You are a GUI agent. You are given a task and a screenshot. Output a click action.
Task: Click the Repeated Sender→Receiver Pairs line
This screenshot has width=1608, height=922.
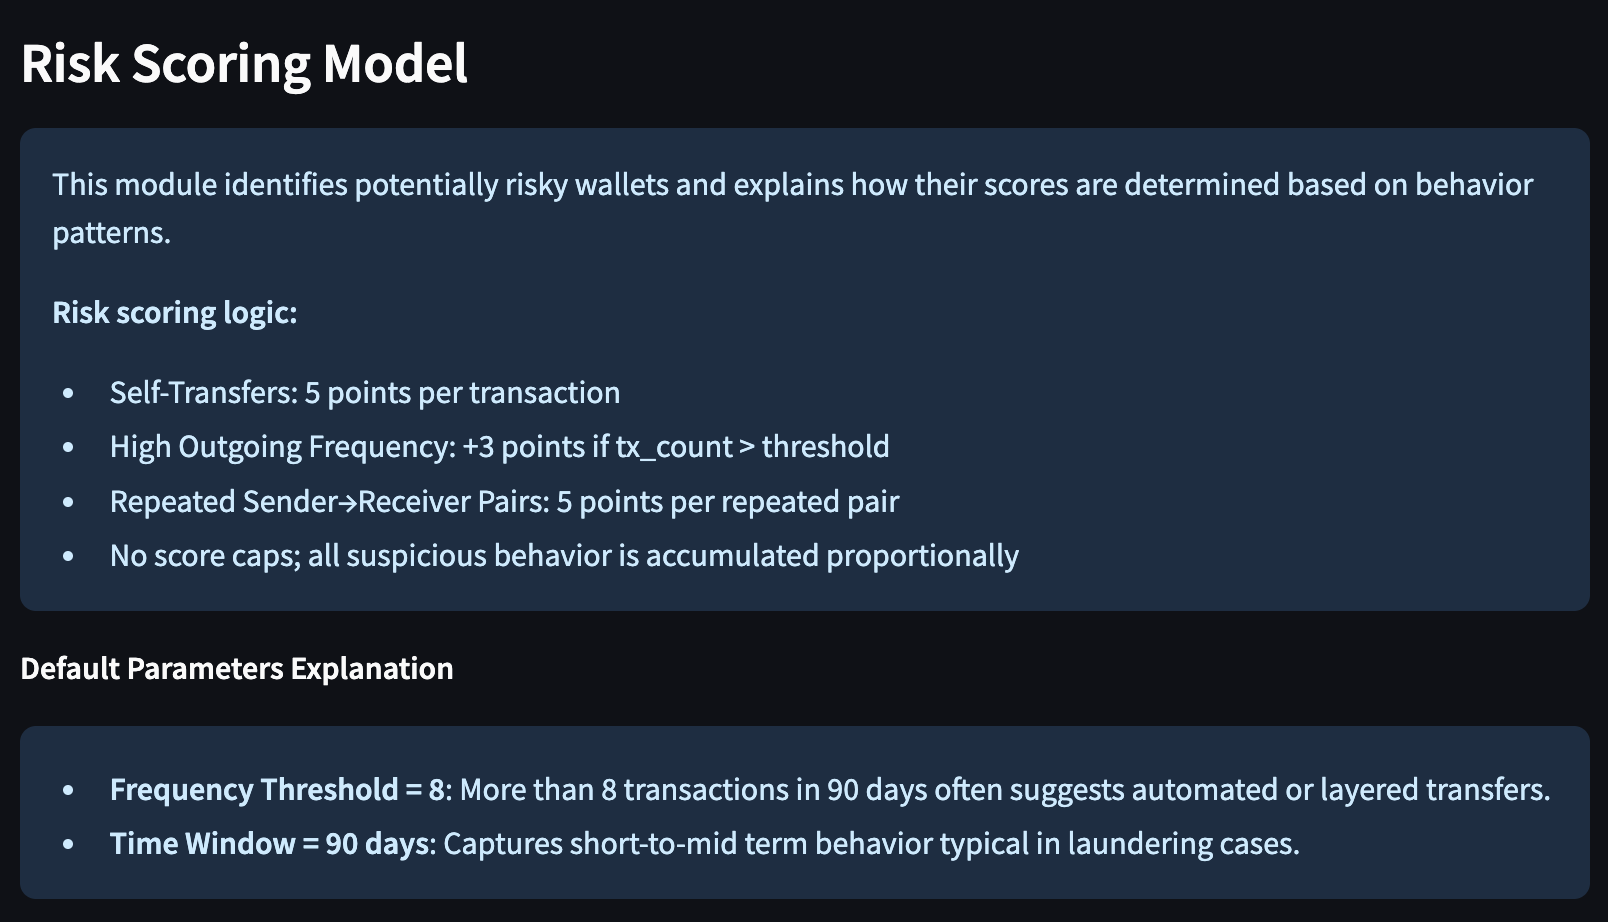[505, 501]
